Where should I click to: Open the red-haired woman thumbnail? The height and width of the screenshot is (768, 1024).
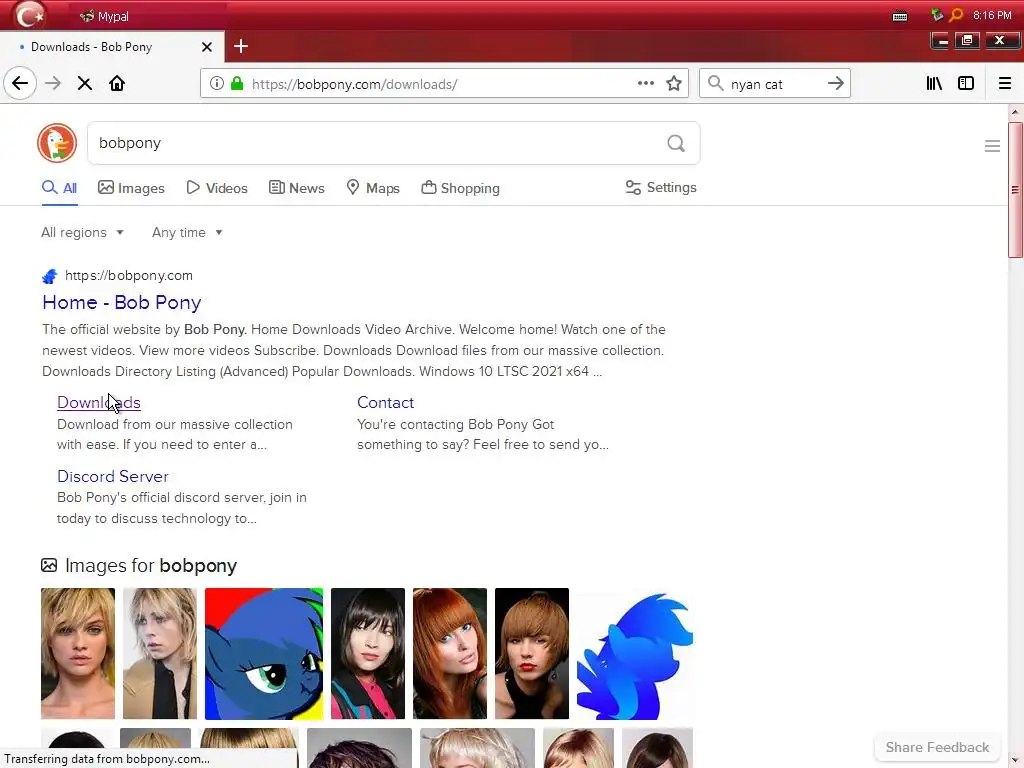450,654
